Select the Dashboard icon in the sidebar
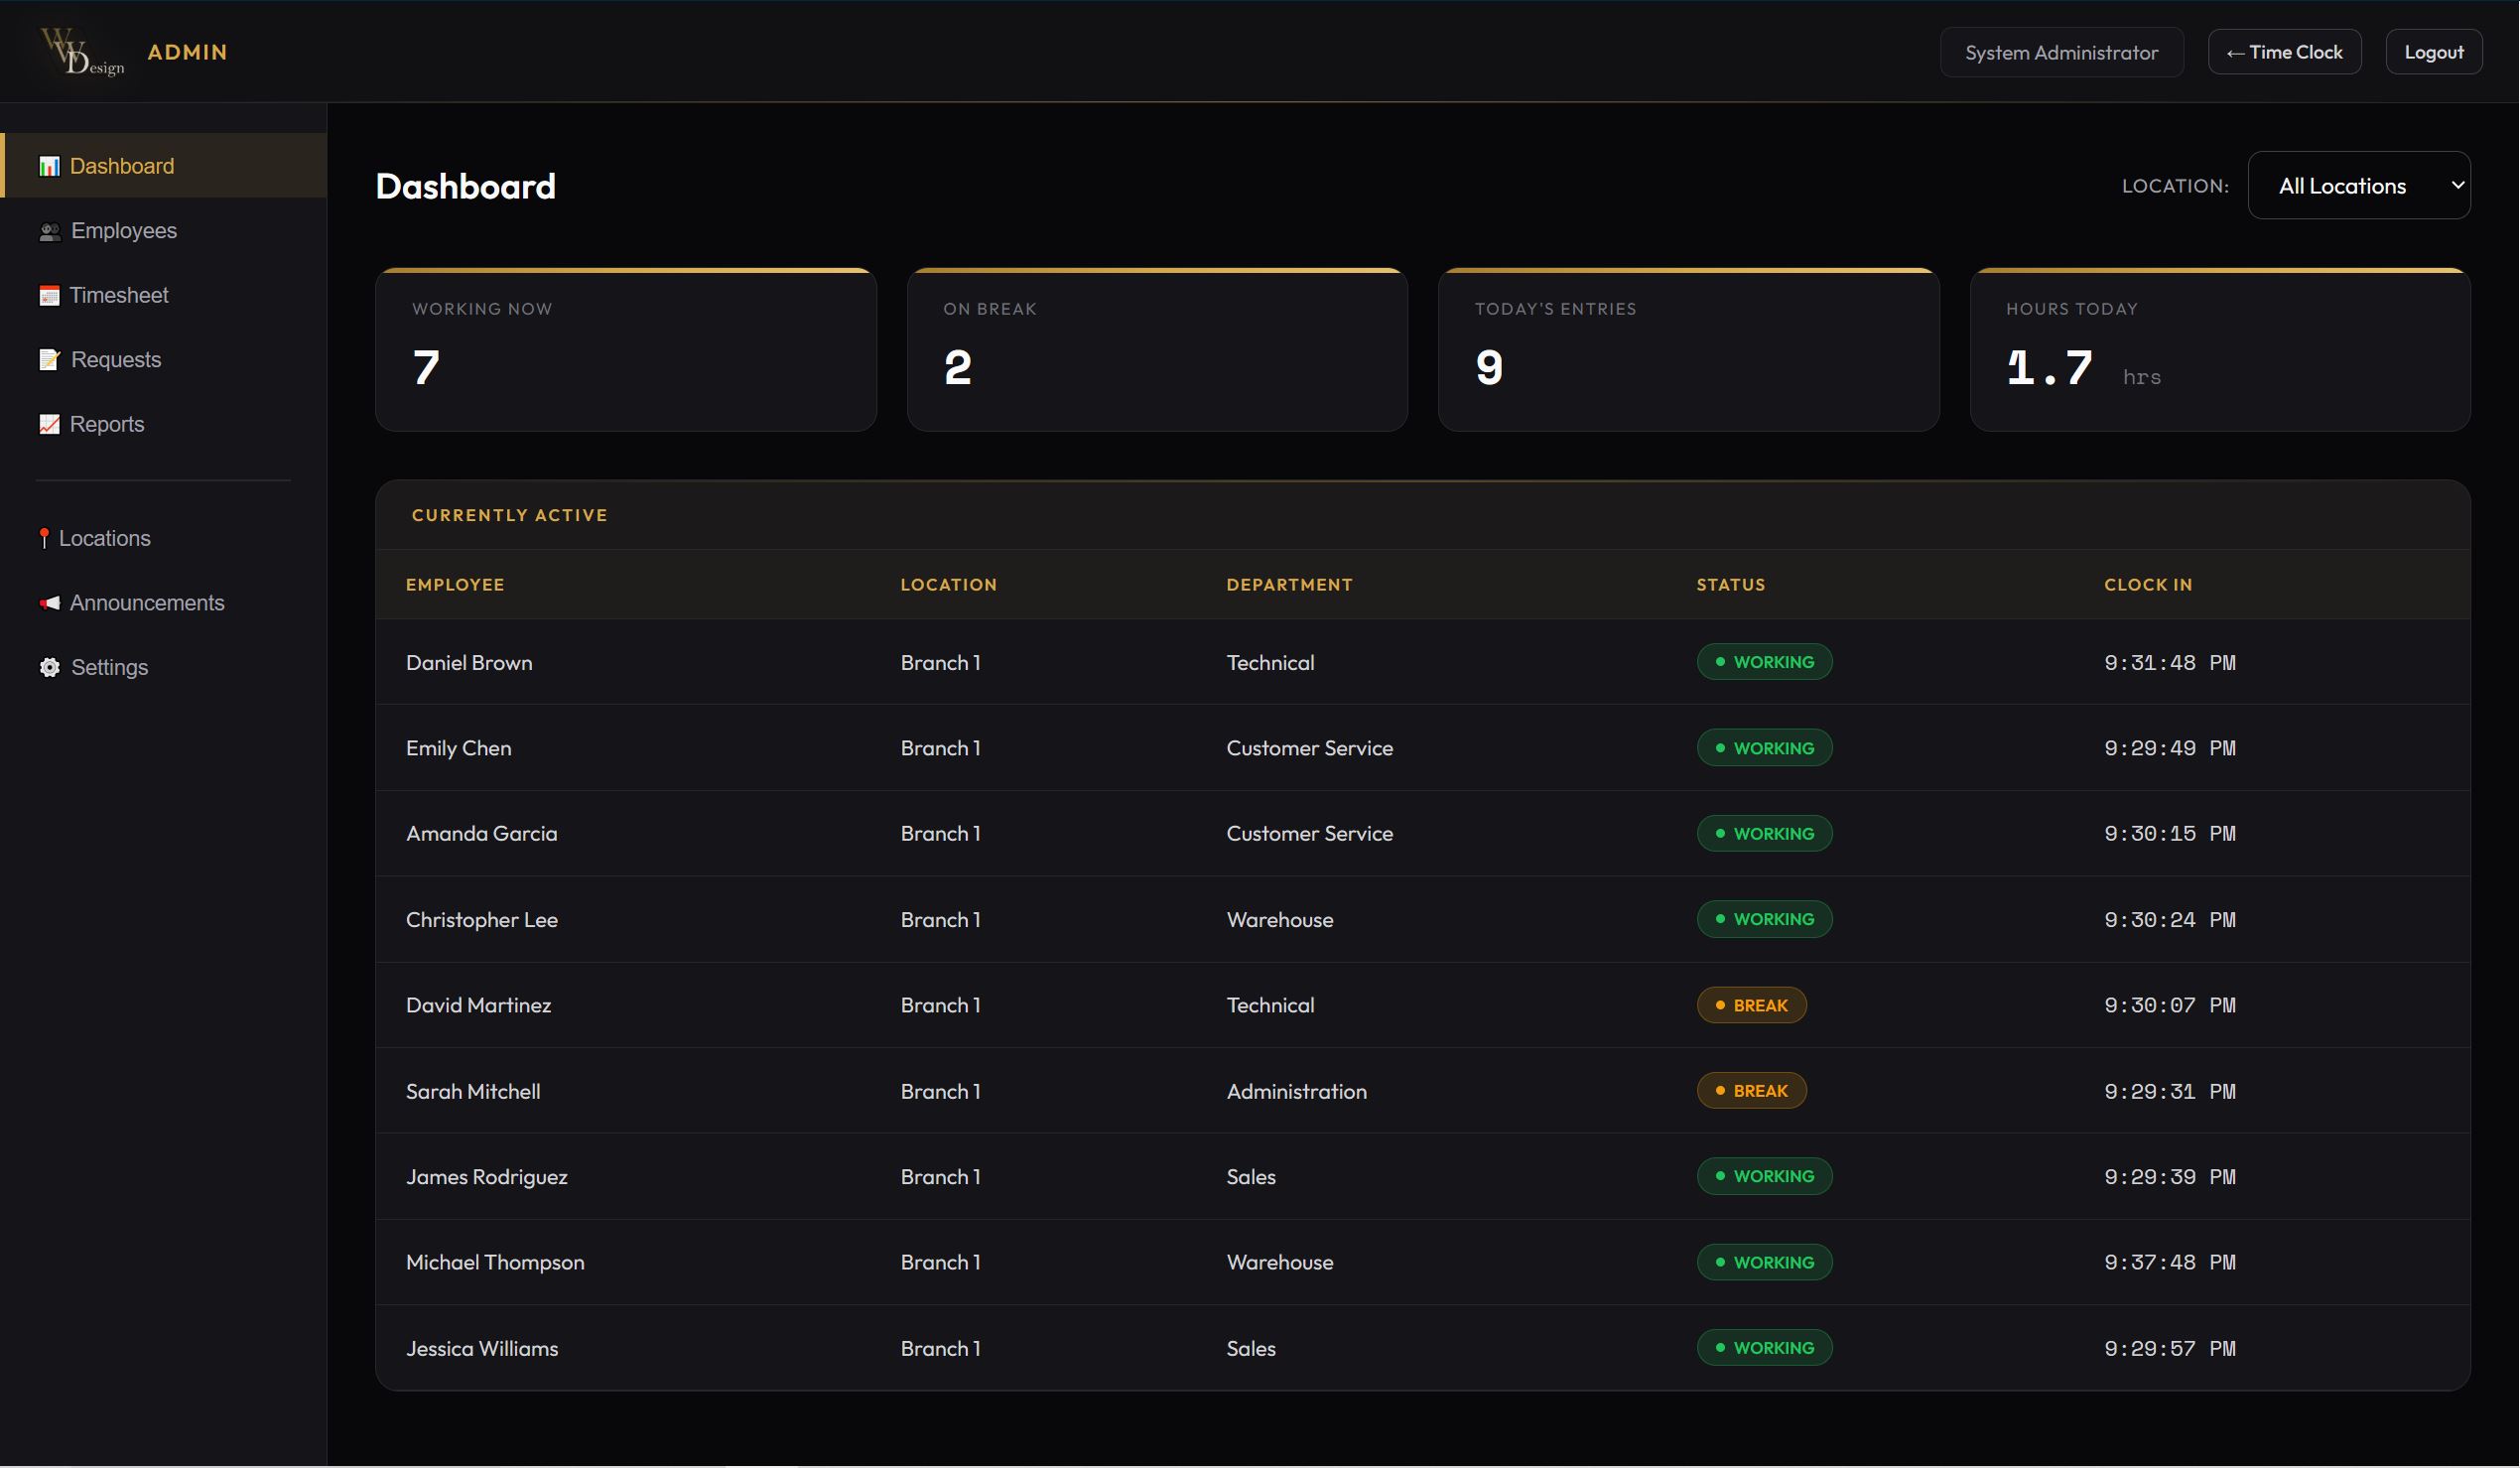 [x=49, y=166]
